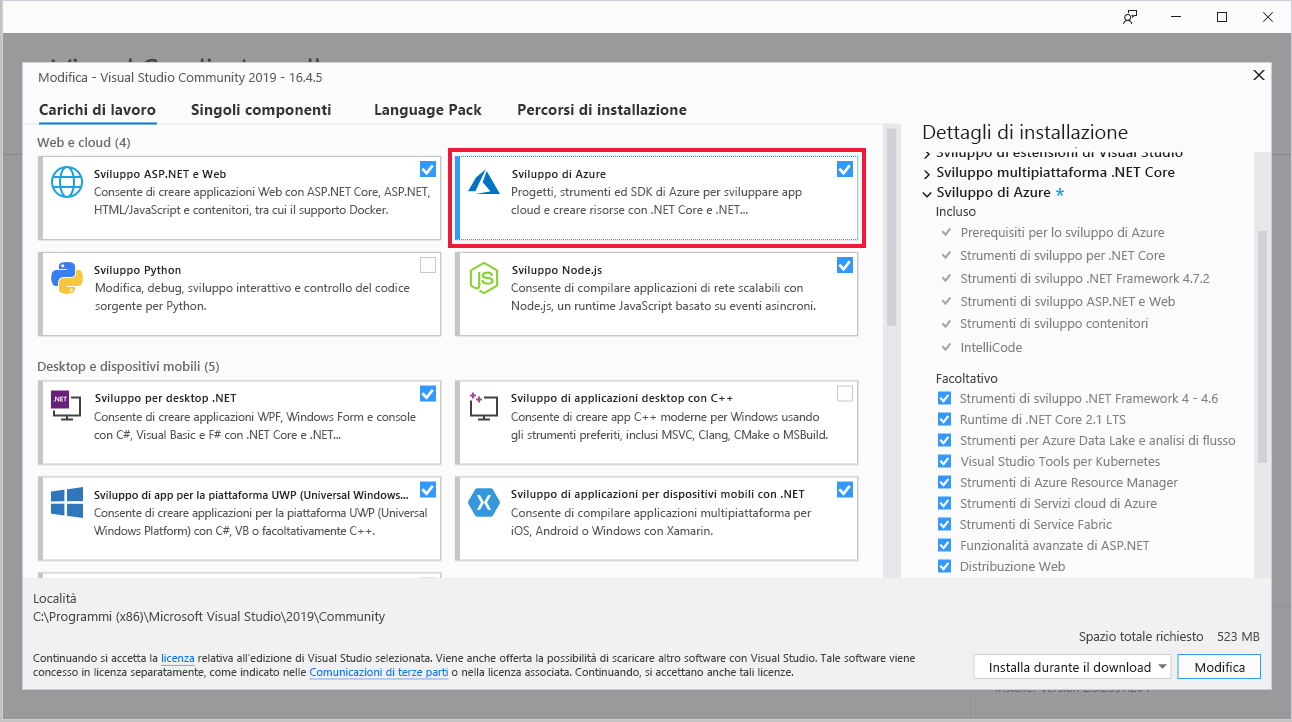Click the Azure logo icon

click(485, 181)
